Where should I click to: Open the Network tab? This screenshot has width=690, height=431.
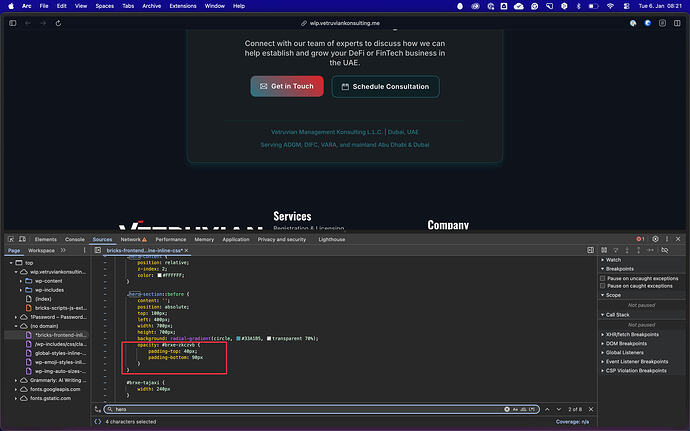pos(133,239)
